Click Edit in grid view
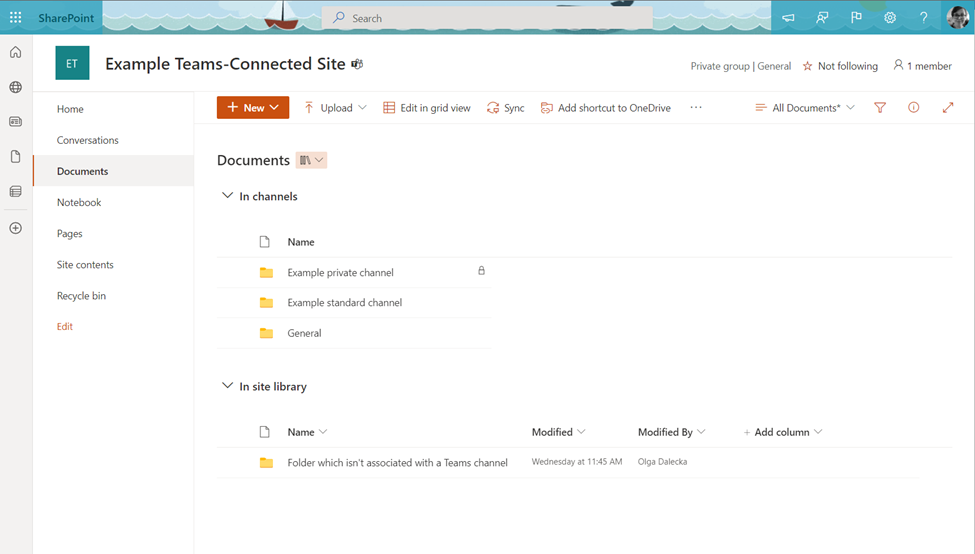 pyautogui.click(x=427, y=108)
